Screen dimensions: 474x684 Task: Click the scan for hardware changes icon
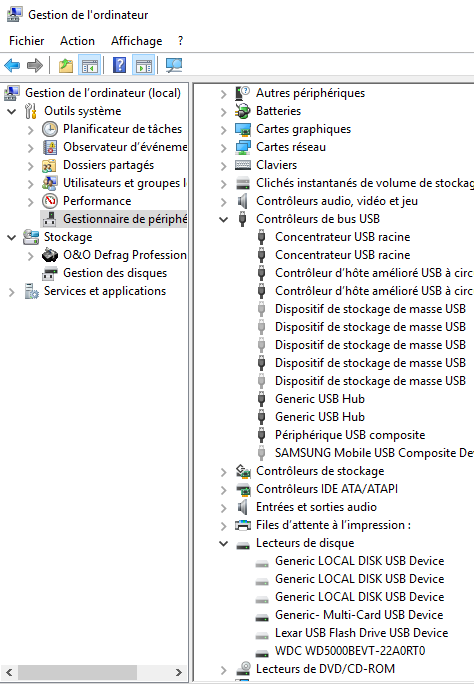(174, 65)
